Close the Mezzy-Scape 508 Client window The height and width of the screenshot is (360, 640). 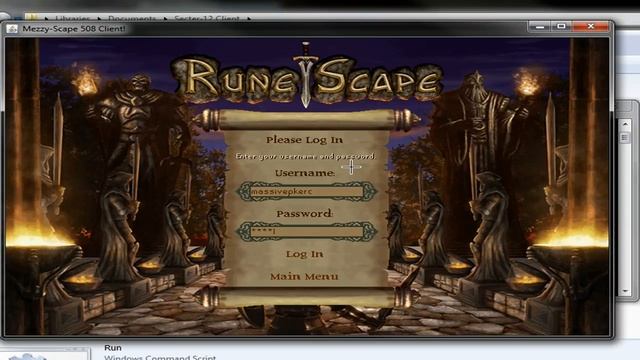[591, 27]
